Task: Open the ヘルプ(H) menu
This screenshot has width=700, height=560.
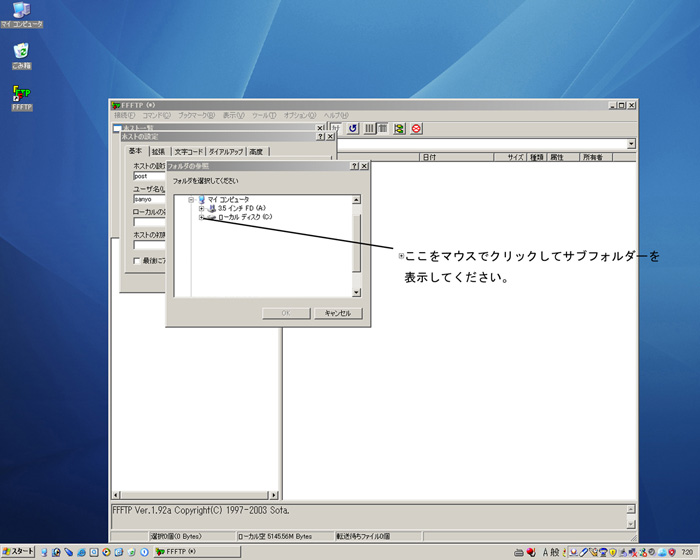Action: pyautogui.click(x=336, y=115)
